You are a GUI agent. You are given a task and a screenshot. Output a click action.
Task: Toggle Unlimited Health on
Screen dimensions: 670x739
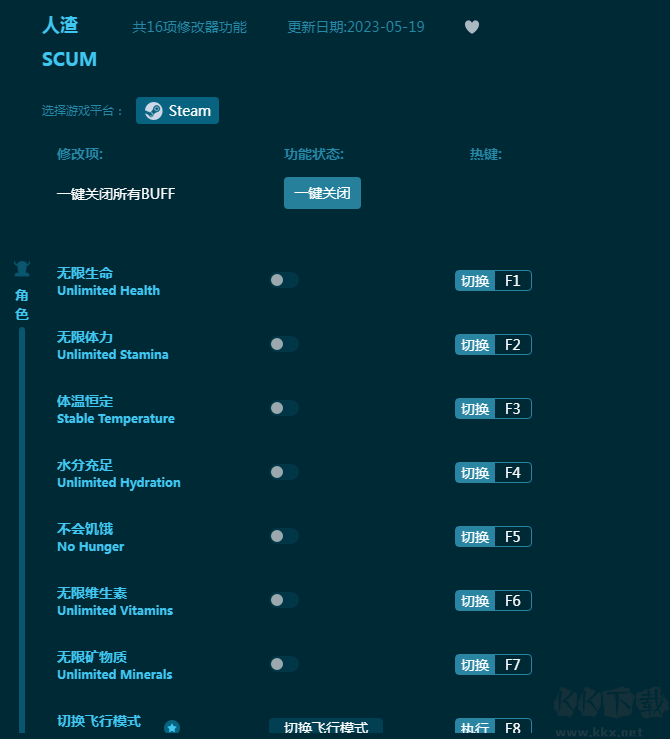pos(284,280)
